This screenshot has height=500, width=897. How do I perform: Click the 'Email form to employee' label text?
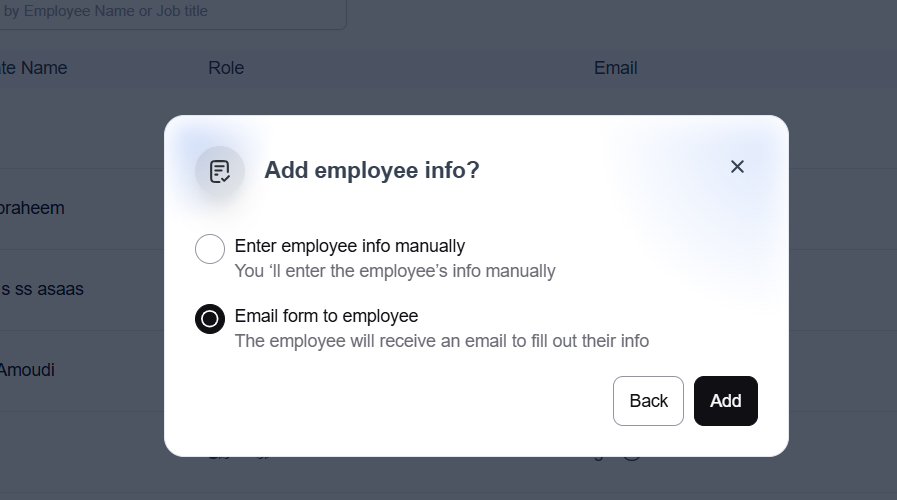[x=326, y=316]
